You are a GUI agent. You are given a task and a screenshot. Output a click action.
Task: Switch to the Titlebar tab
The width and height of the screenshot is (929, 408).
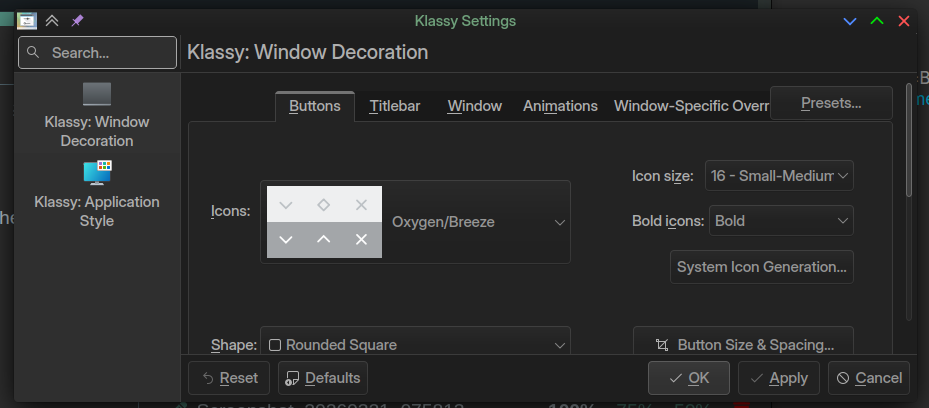394,106
